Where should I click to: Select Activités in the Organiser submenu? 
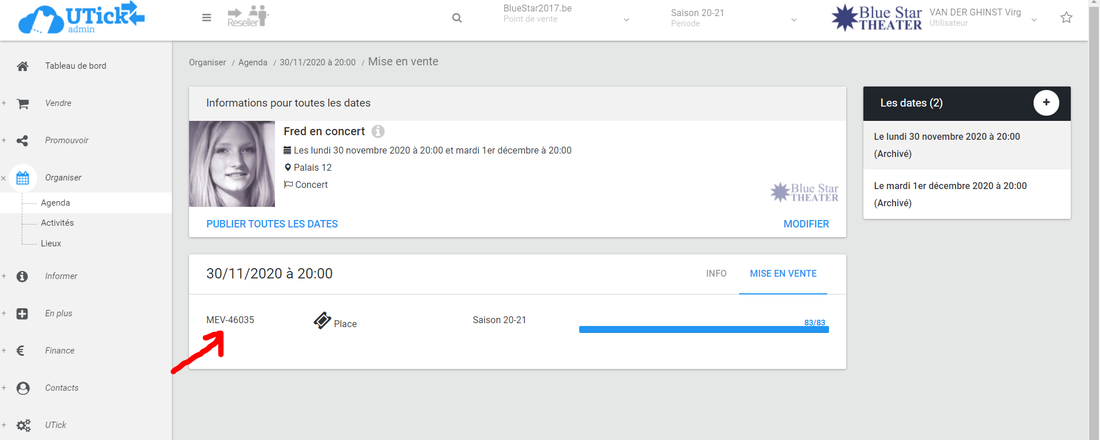[x=57, y=223]
